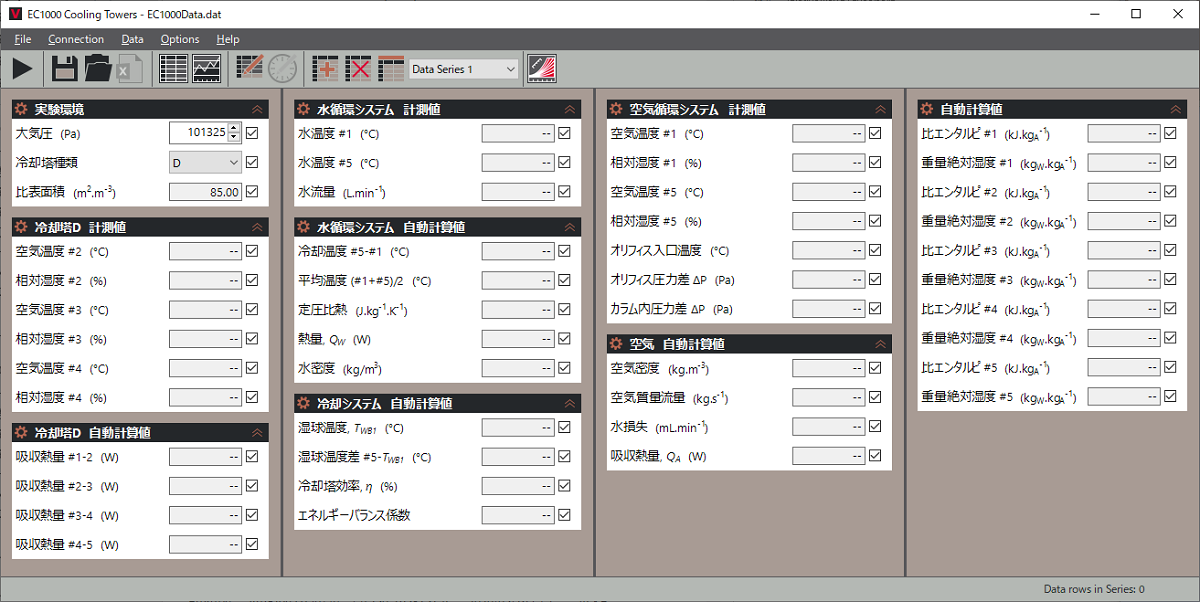Open the Connection menu

pos(76,39)
